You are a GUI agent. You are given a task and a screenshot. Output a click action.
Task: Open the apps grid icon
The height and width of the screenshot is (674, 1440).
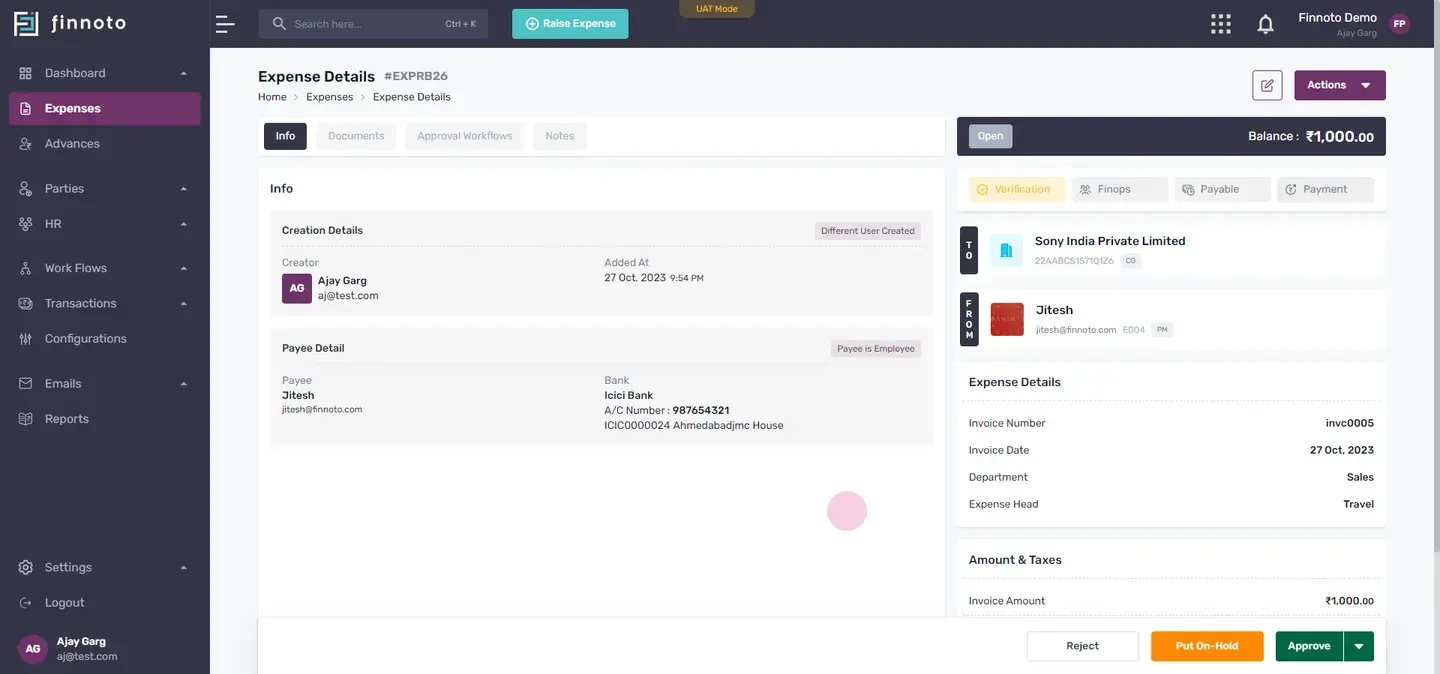click(1221, 24)
